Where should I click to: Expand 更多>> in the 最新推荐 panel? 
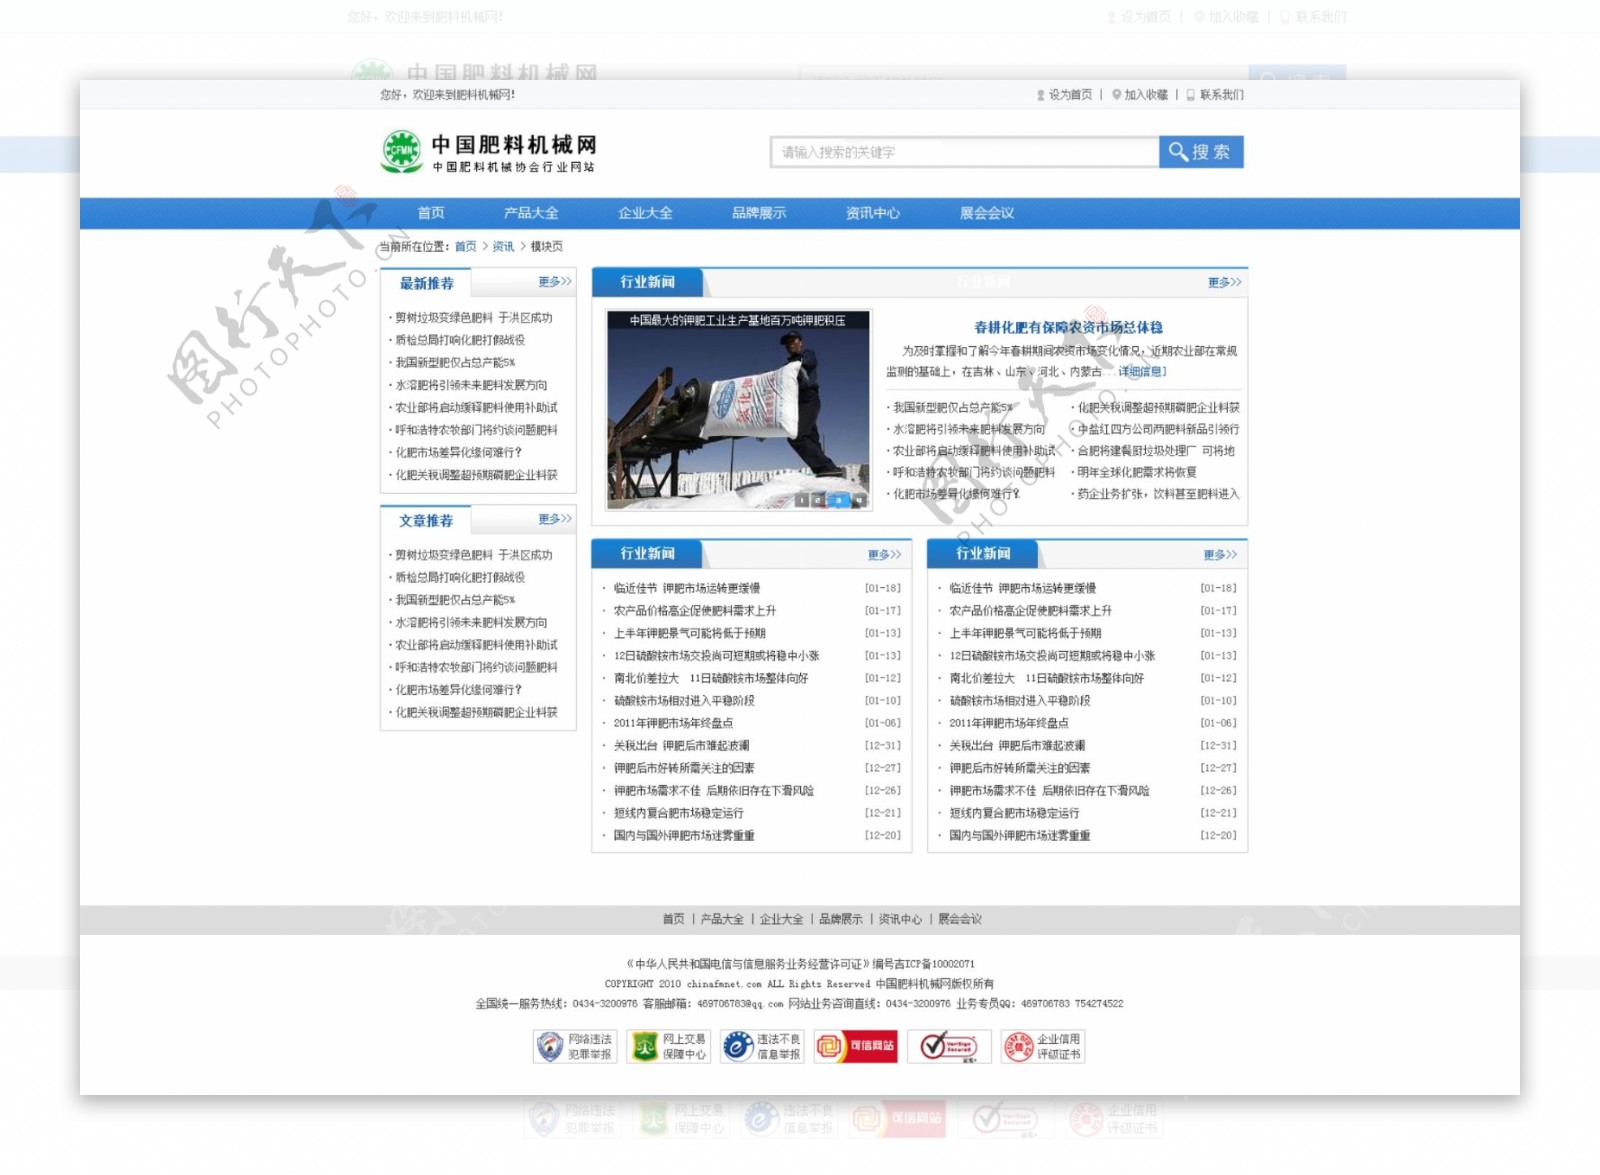[x=555, y=282]
